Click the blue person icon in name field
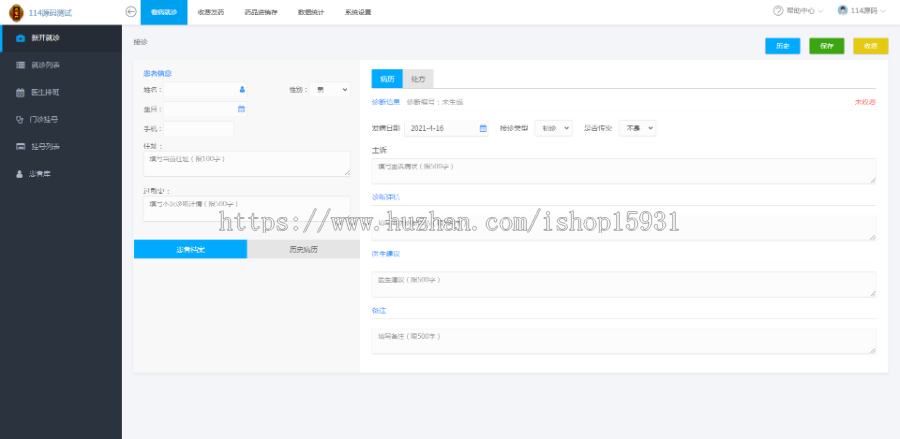900x439 pixels. click(x=241, y=90)
